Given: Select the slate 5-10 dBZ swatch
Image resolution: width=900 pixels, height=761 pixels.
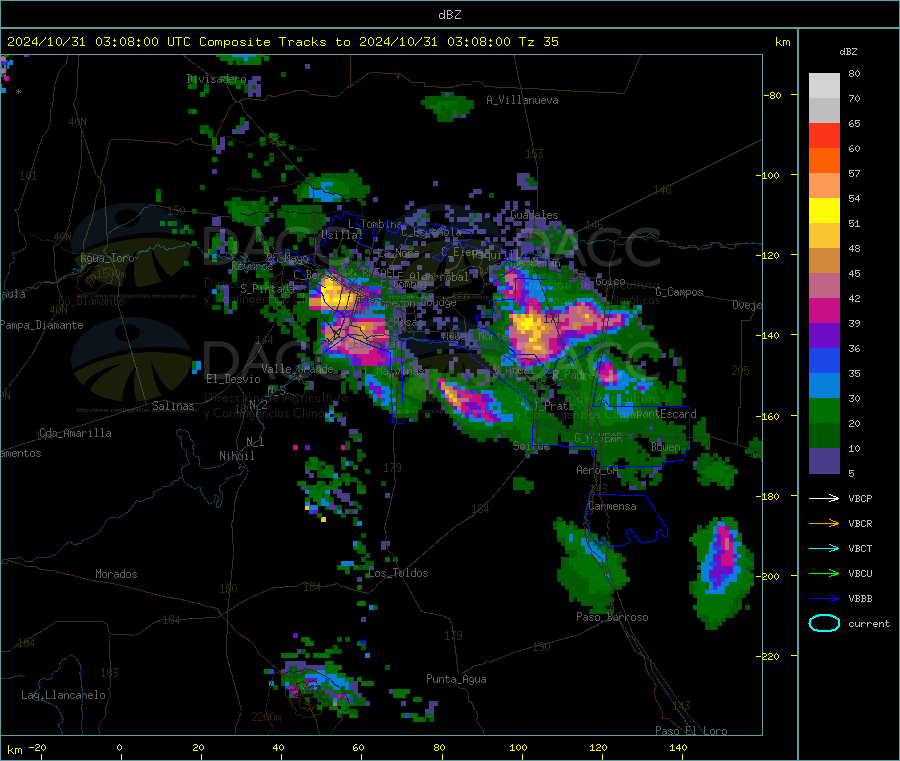Looking at the screenshot, I should click(x=824, y=461).
